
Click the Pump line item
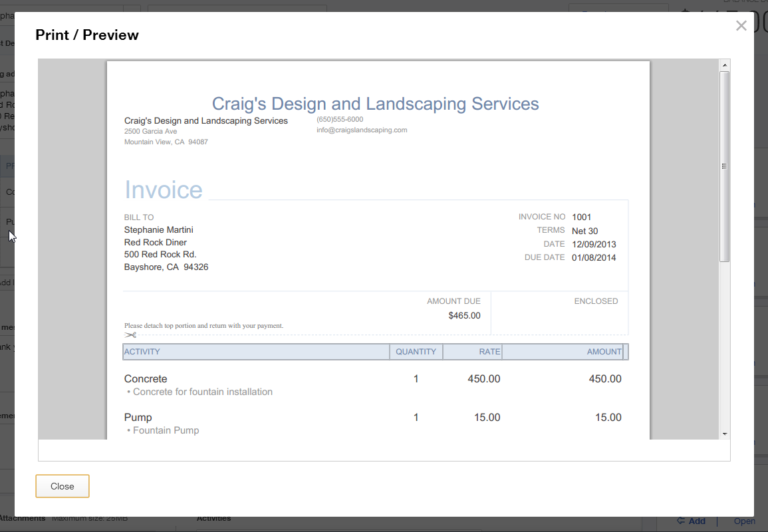[137, 417]
